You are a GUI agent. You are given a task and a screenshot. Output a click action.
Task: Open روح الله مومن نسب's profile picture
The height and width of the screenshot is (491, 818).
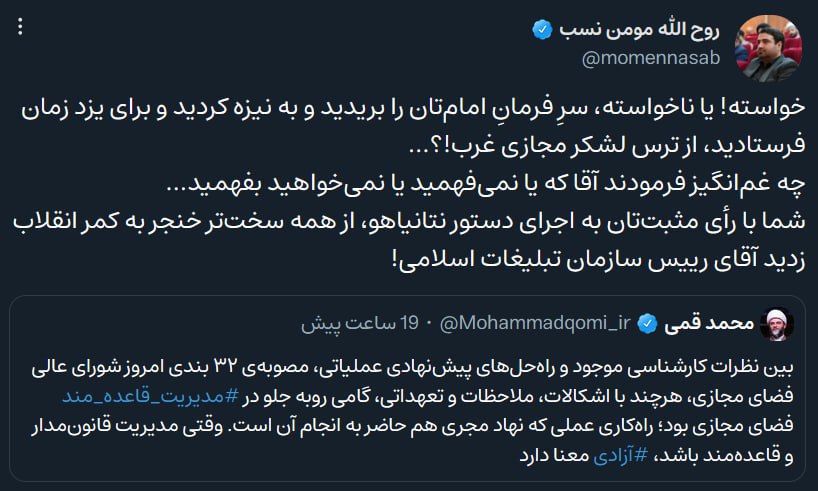(768, 47)
